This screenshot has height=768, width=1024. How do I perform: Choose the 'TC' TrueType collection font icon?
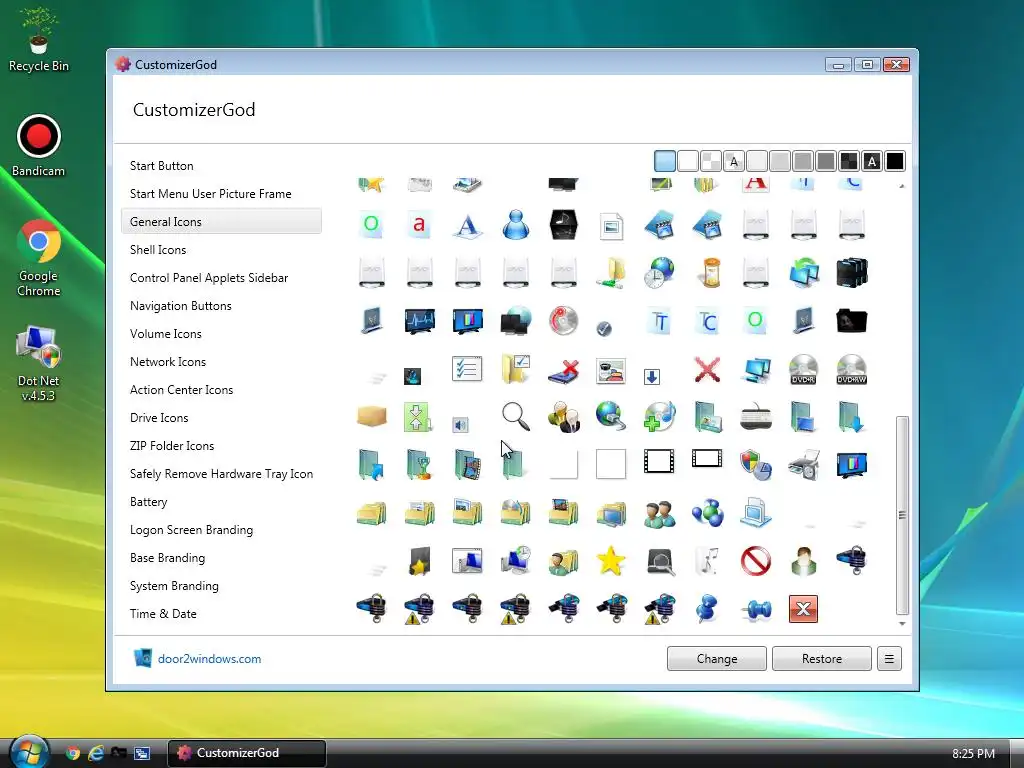[707, 321]
